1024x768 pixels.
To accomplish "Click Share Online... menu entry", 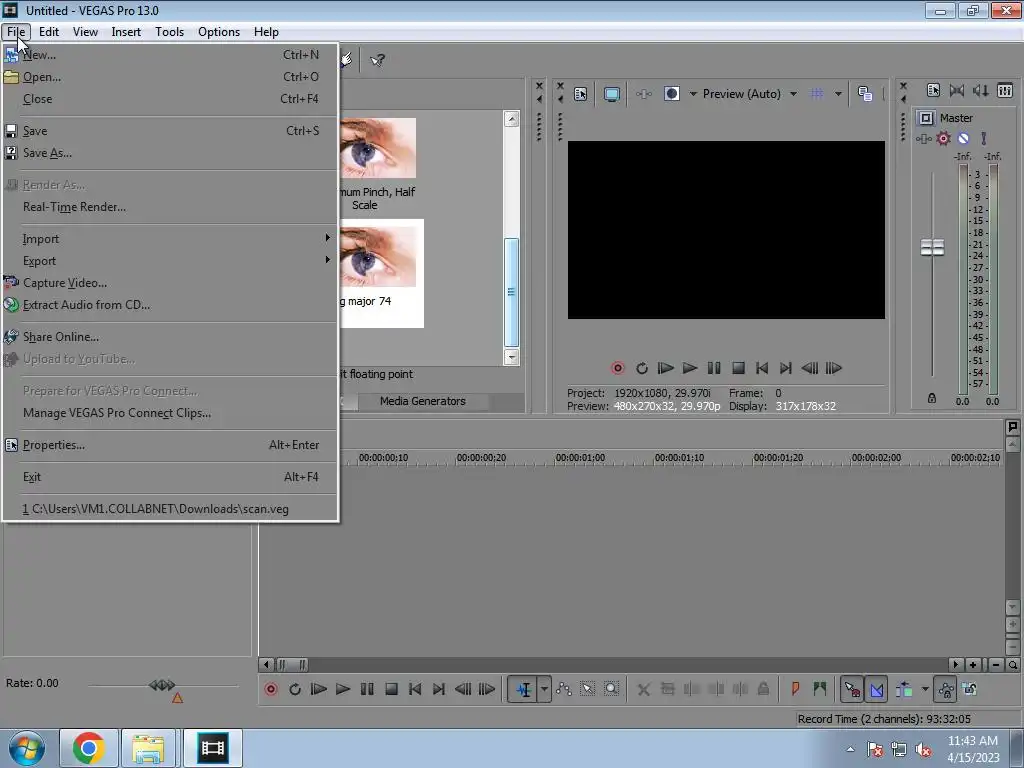I will [170, 337].
